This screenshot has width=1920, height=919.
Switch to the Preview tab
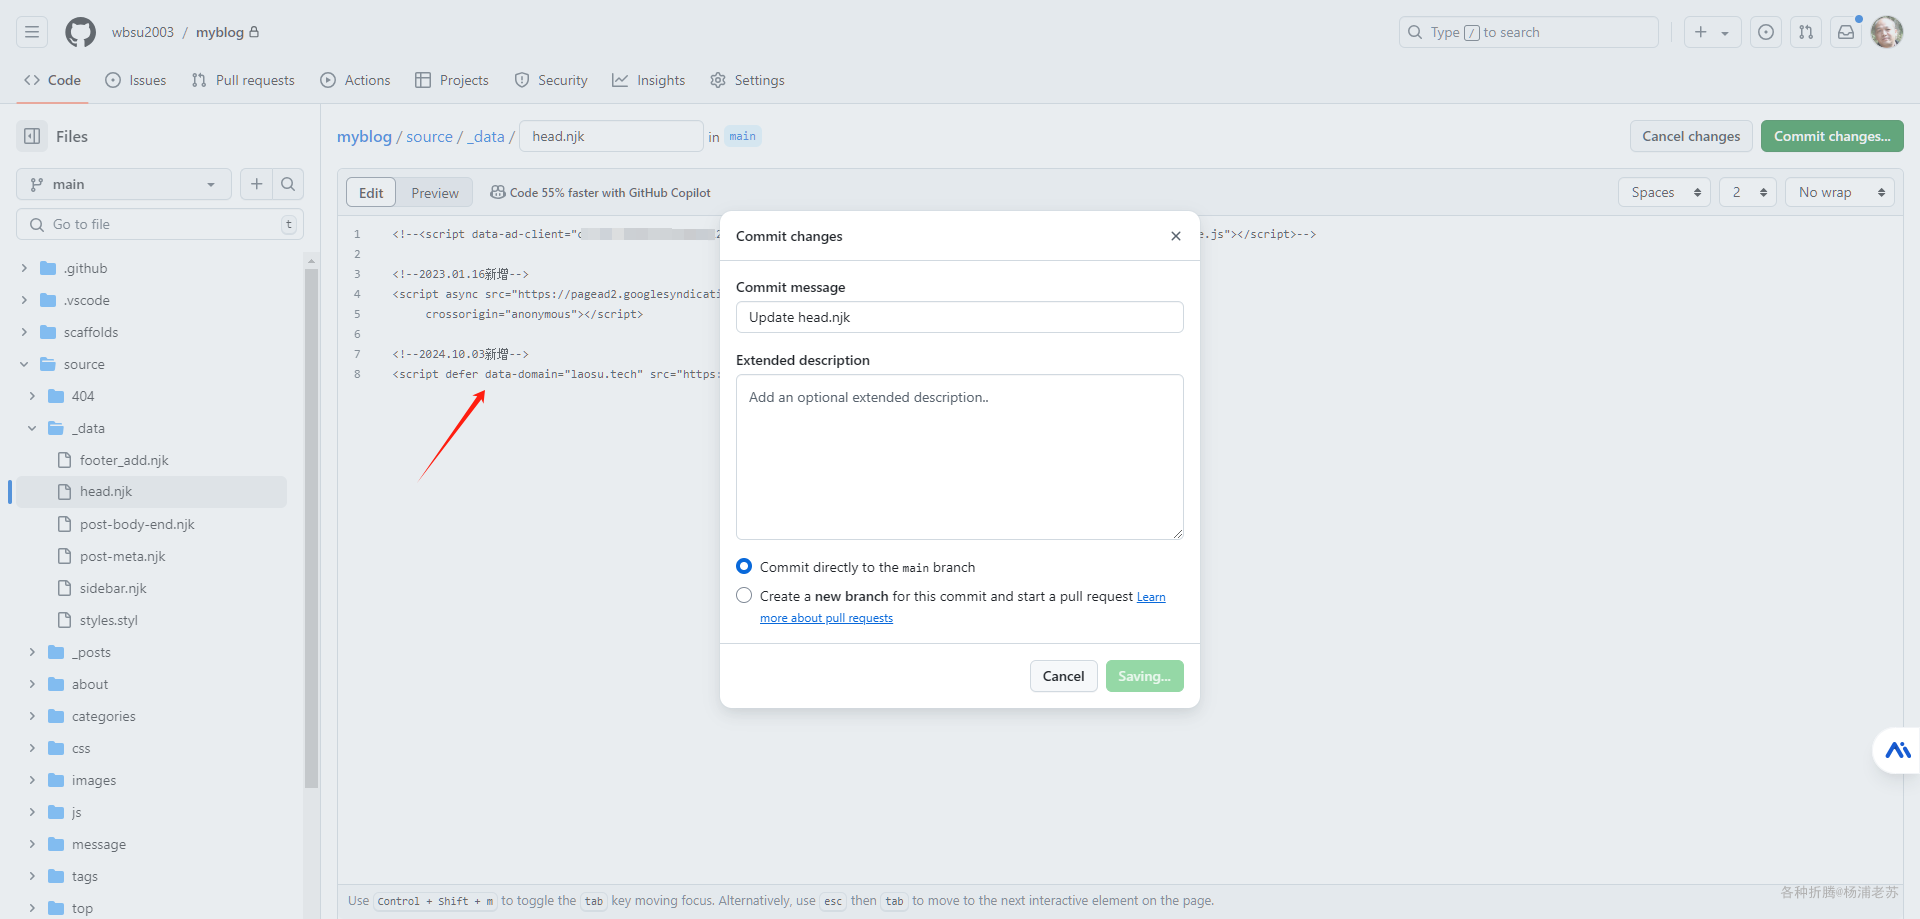click(435, 193)
